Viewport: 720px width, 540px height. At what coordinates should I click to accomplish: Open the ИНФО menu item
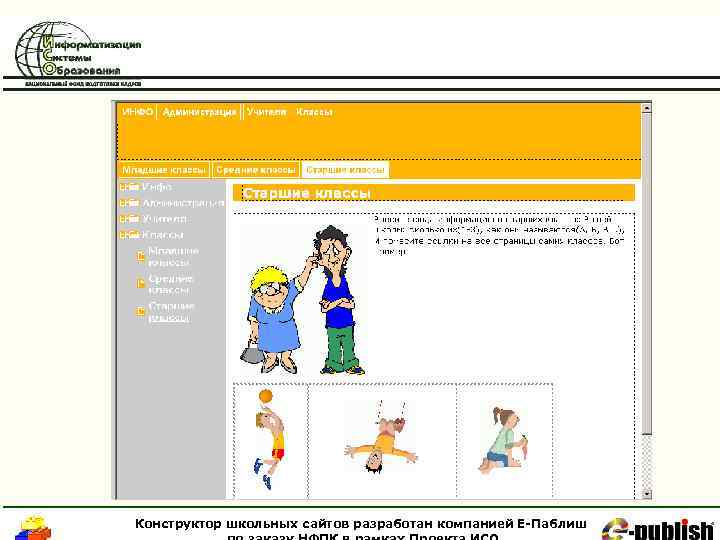pyautogui.click(x=138, y=112)
